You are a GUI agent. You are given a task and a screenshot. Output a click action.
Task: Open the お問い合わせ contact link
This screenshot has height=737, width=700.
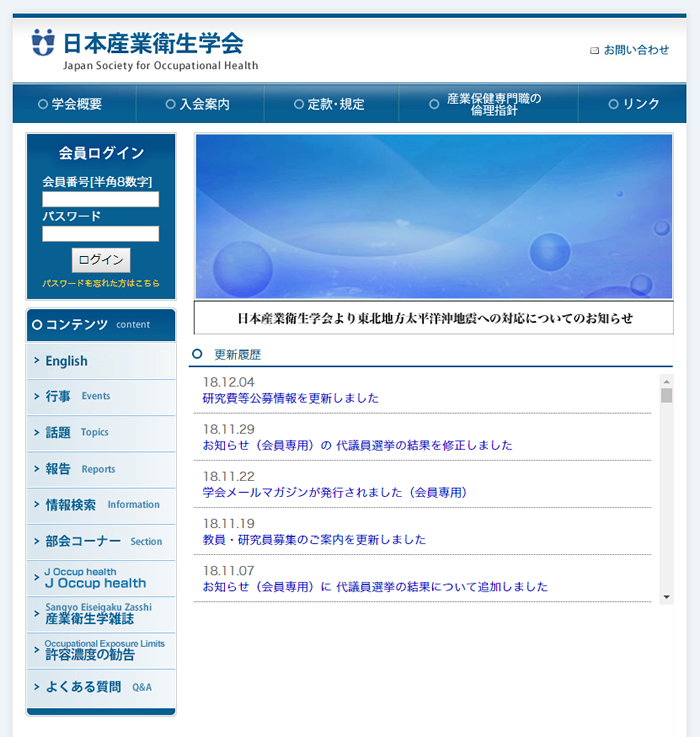(636, 50)
